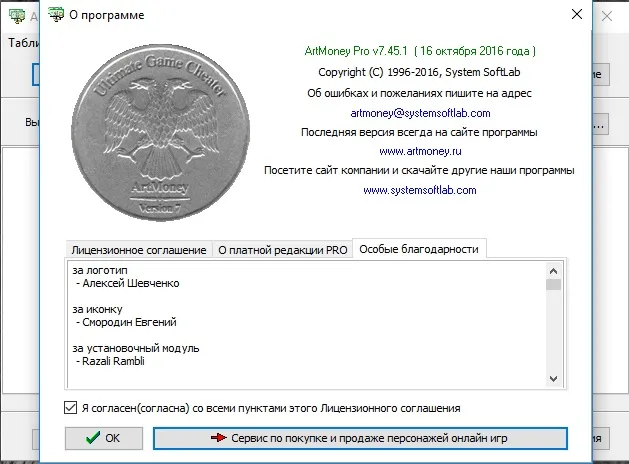629x464 pixels.
Task: Click the scrollbar thumb in credits list
Action: point(554,284)
